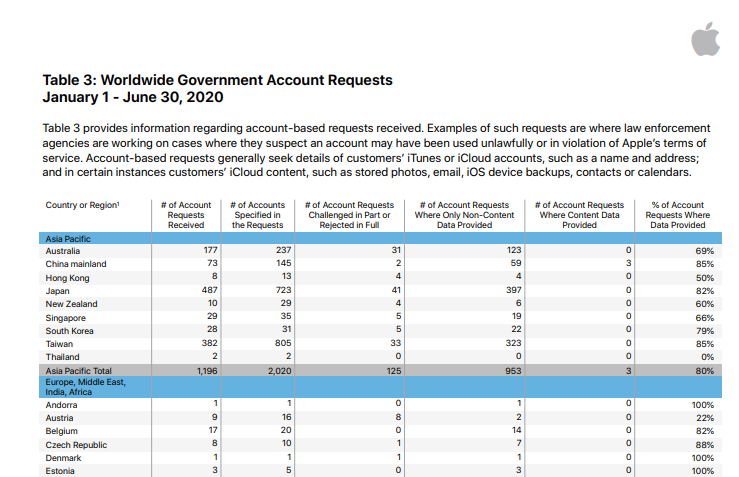The width and height of the screenshot is (739, 477).
Task: Select the 'South Korea' row label
Action: coord(69,331)
